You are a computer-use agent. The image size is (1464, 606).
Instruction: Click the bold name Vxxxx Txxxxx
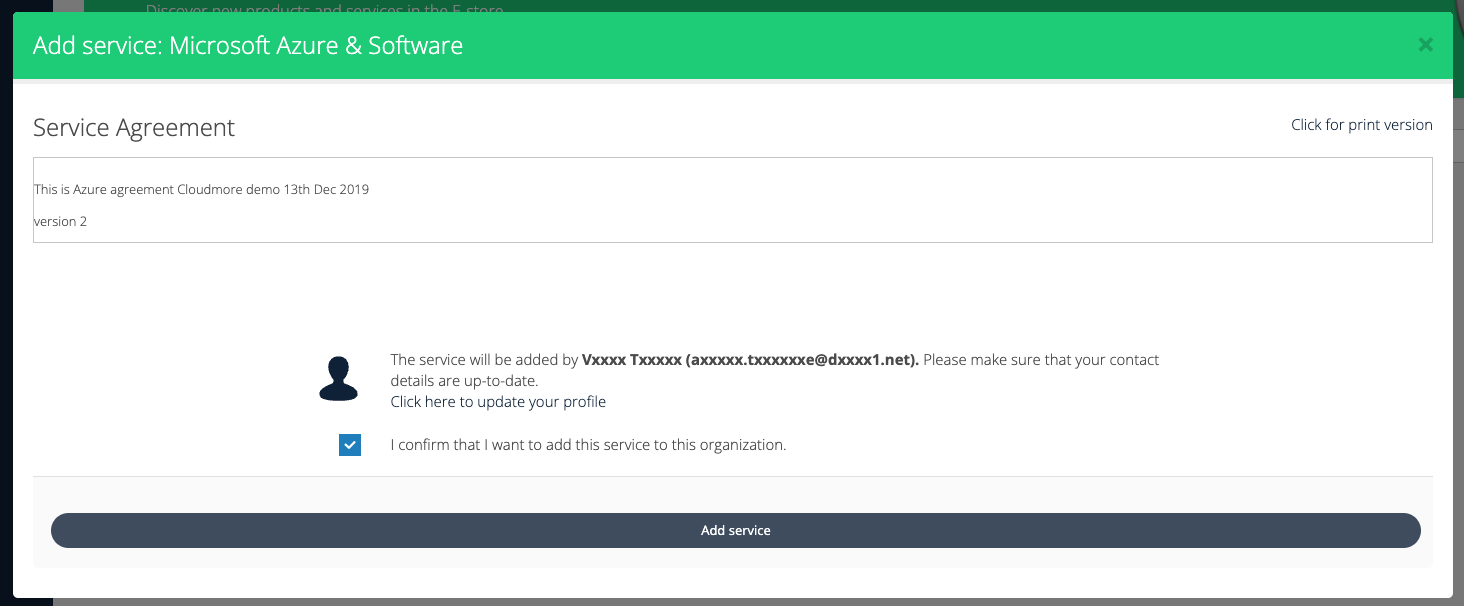(x=631, y=360)
